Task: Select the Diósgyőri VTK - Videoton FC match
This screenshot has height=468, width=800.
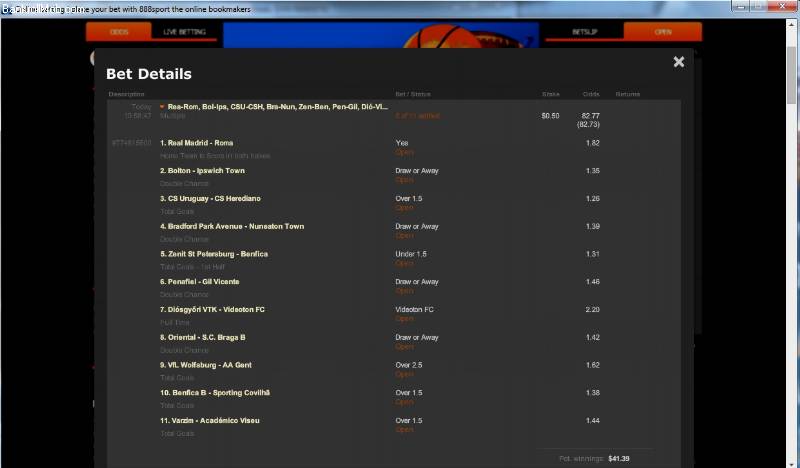Action: point(212,309)
